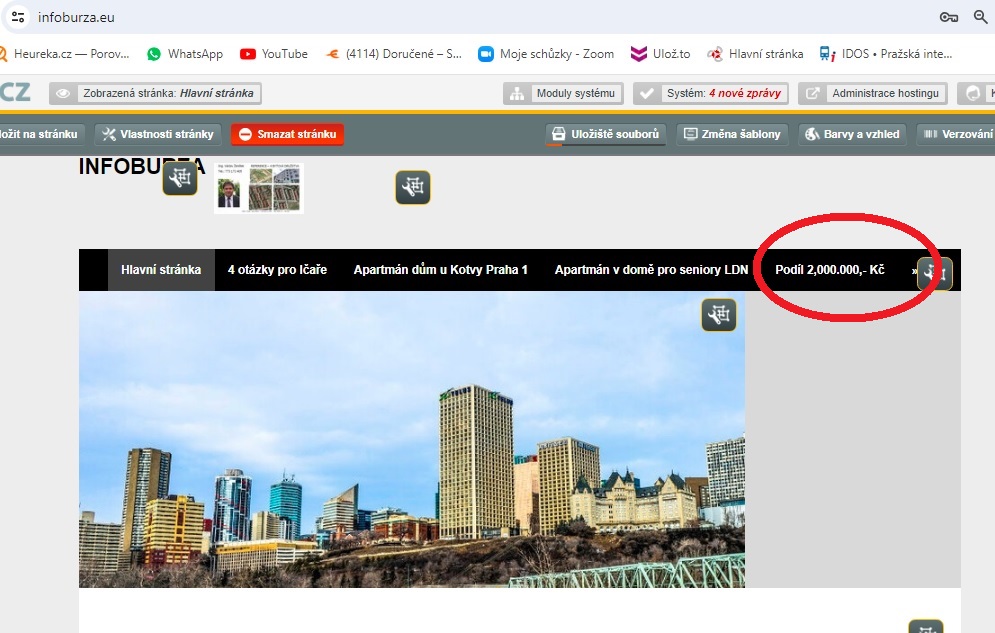995x633 pixels.
Task: Click the edit icon over the INFOBURZA title
Action: coord(180,179)
